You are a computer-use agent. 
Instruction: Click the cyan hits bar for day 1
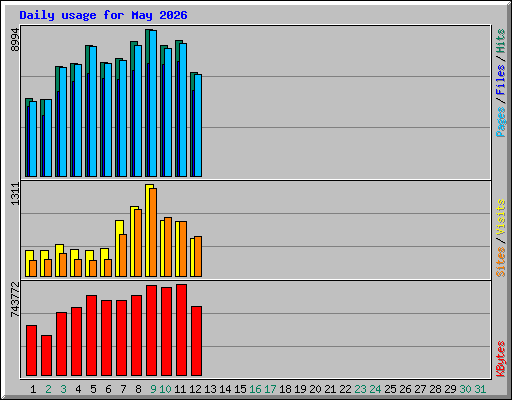(x=33, y=139)
